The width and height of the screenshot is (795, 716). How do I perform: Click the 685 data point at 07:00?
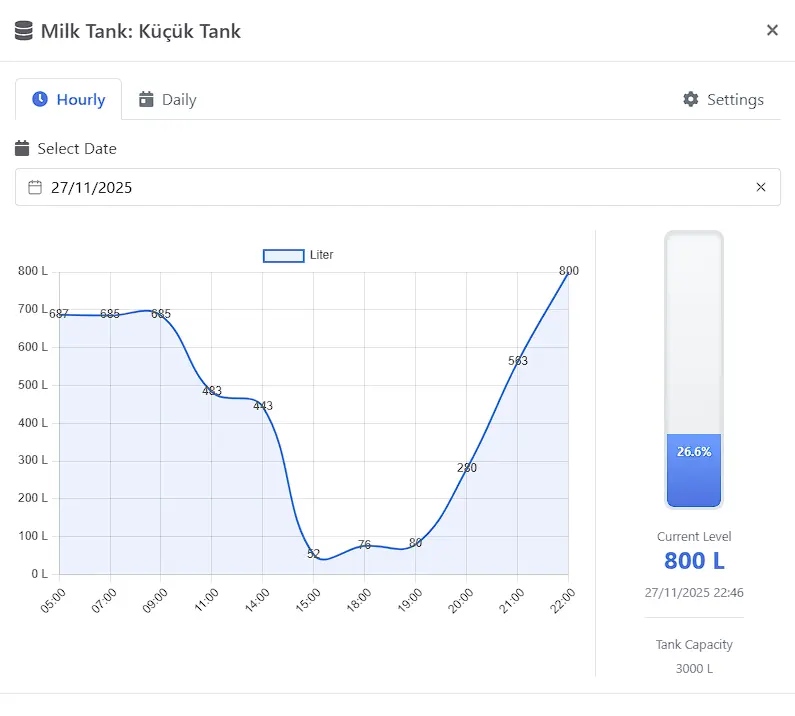coord(110,315)
